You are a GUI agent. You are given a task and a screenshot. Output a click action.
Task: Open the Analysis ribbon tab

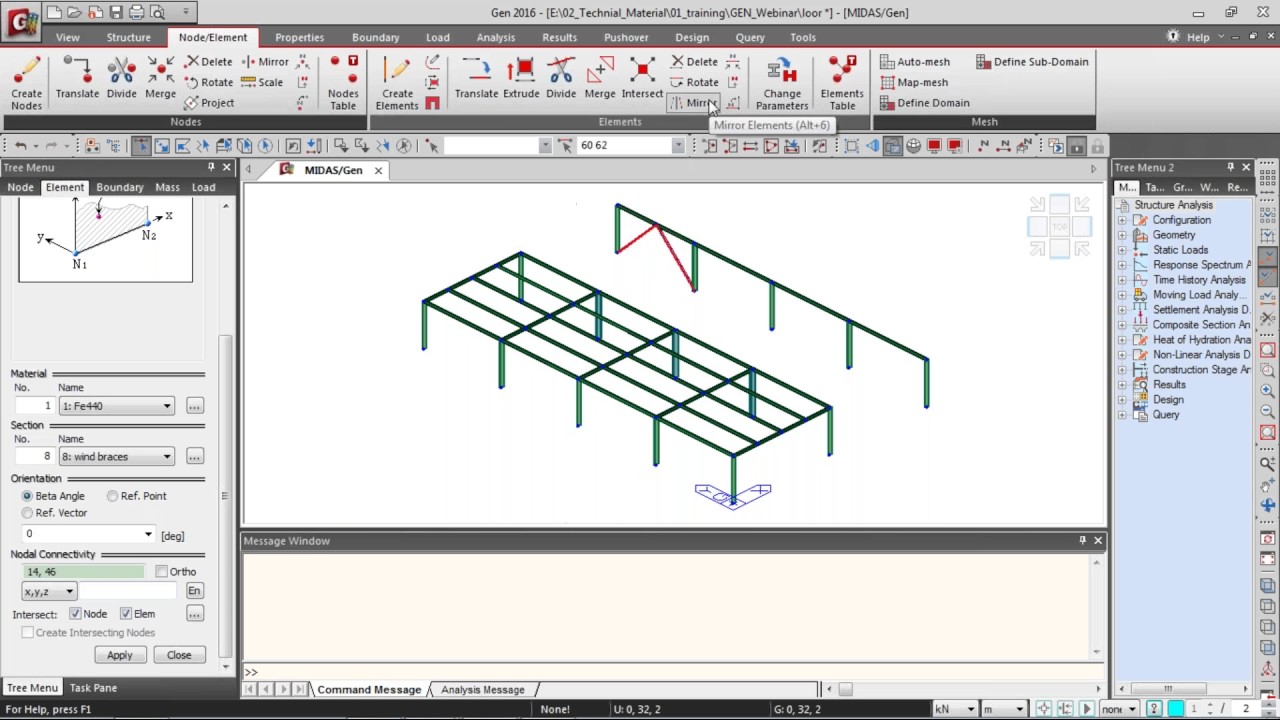(x=495, y=37)
